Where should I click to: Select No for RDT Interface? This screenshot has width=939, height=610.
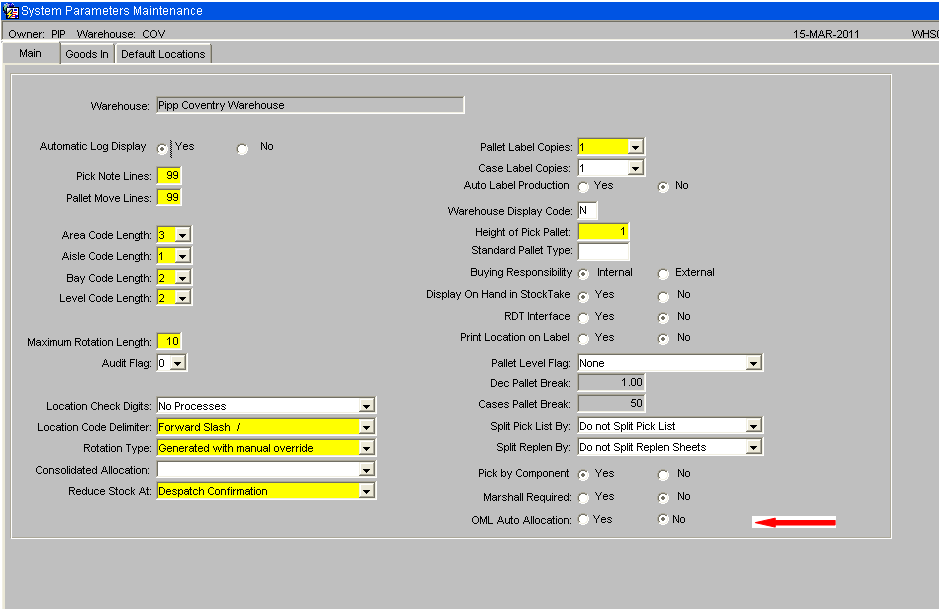(663, 318)
